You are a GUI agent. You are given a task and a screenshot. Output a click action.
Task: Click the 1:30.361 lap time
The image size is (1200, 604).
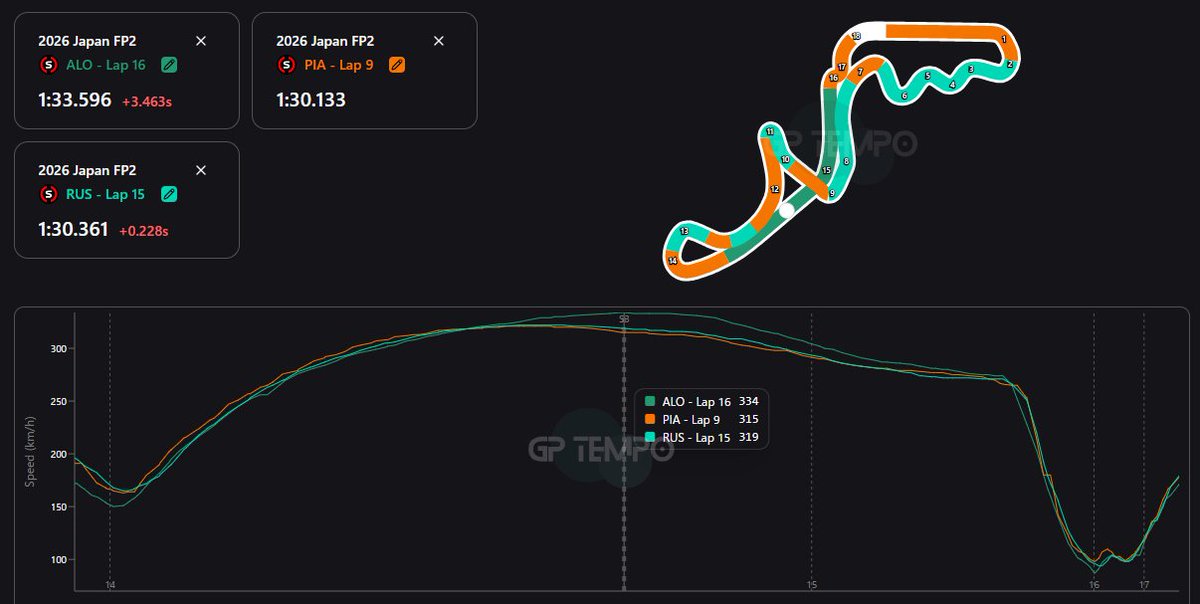pos(74,229)
